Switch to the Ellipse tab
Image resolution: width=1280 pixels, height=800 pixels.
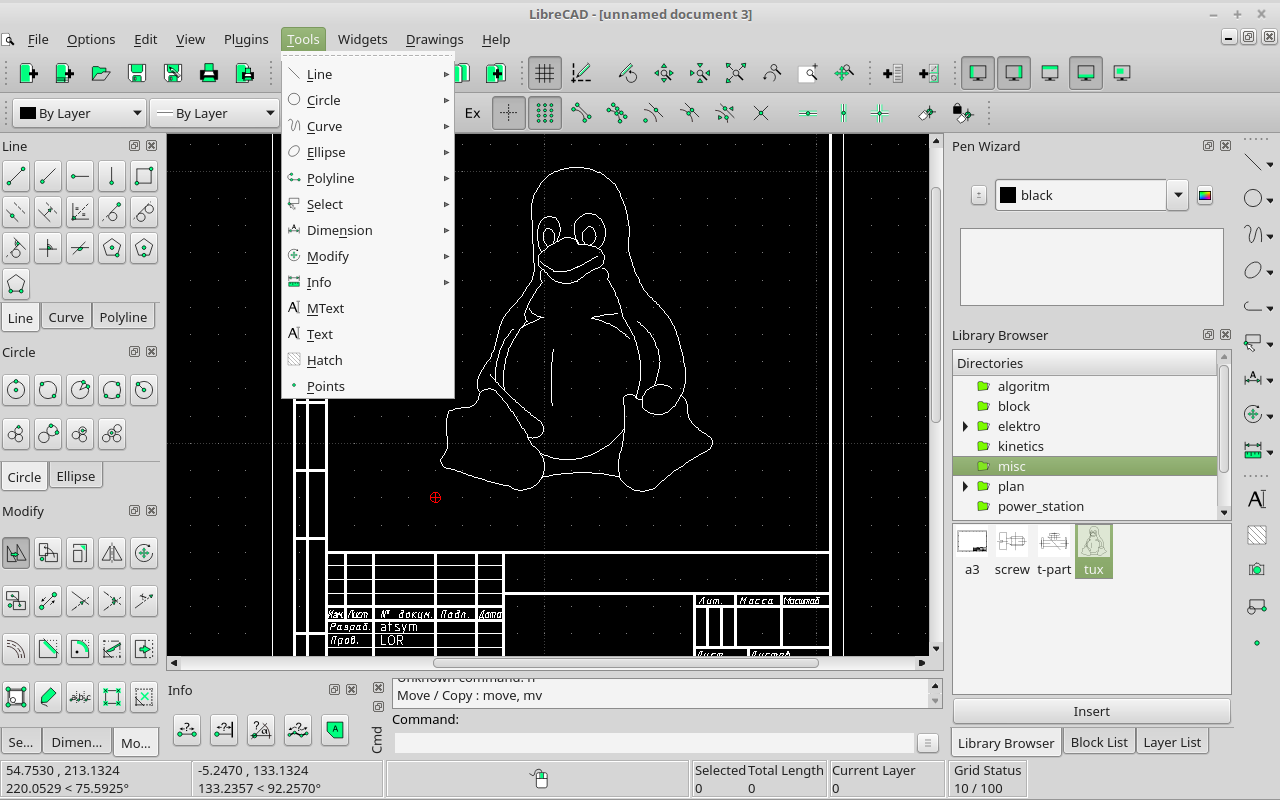pos(76,476)
